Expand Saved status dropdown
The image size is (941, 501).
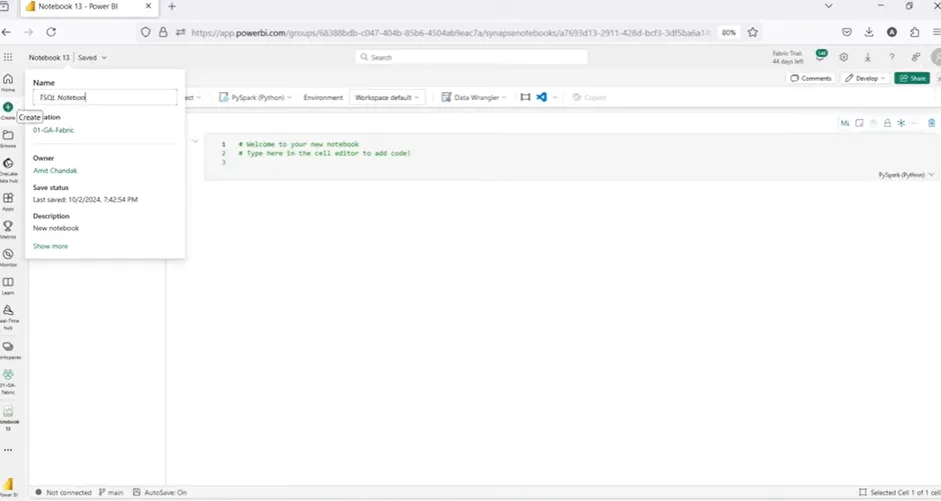tap(92, 58)
